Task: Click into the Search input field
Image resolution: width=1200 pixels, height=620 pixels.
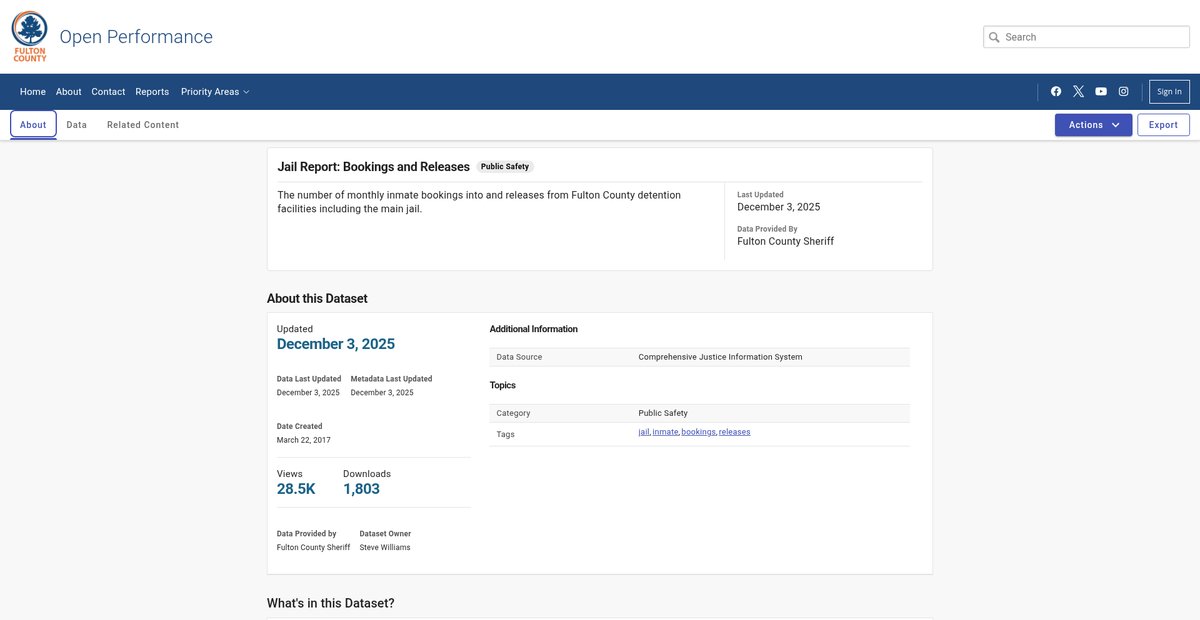Action: 1090,37
